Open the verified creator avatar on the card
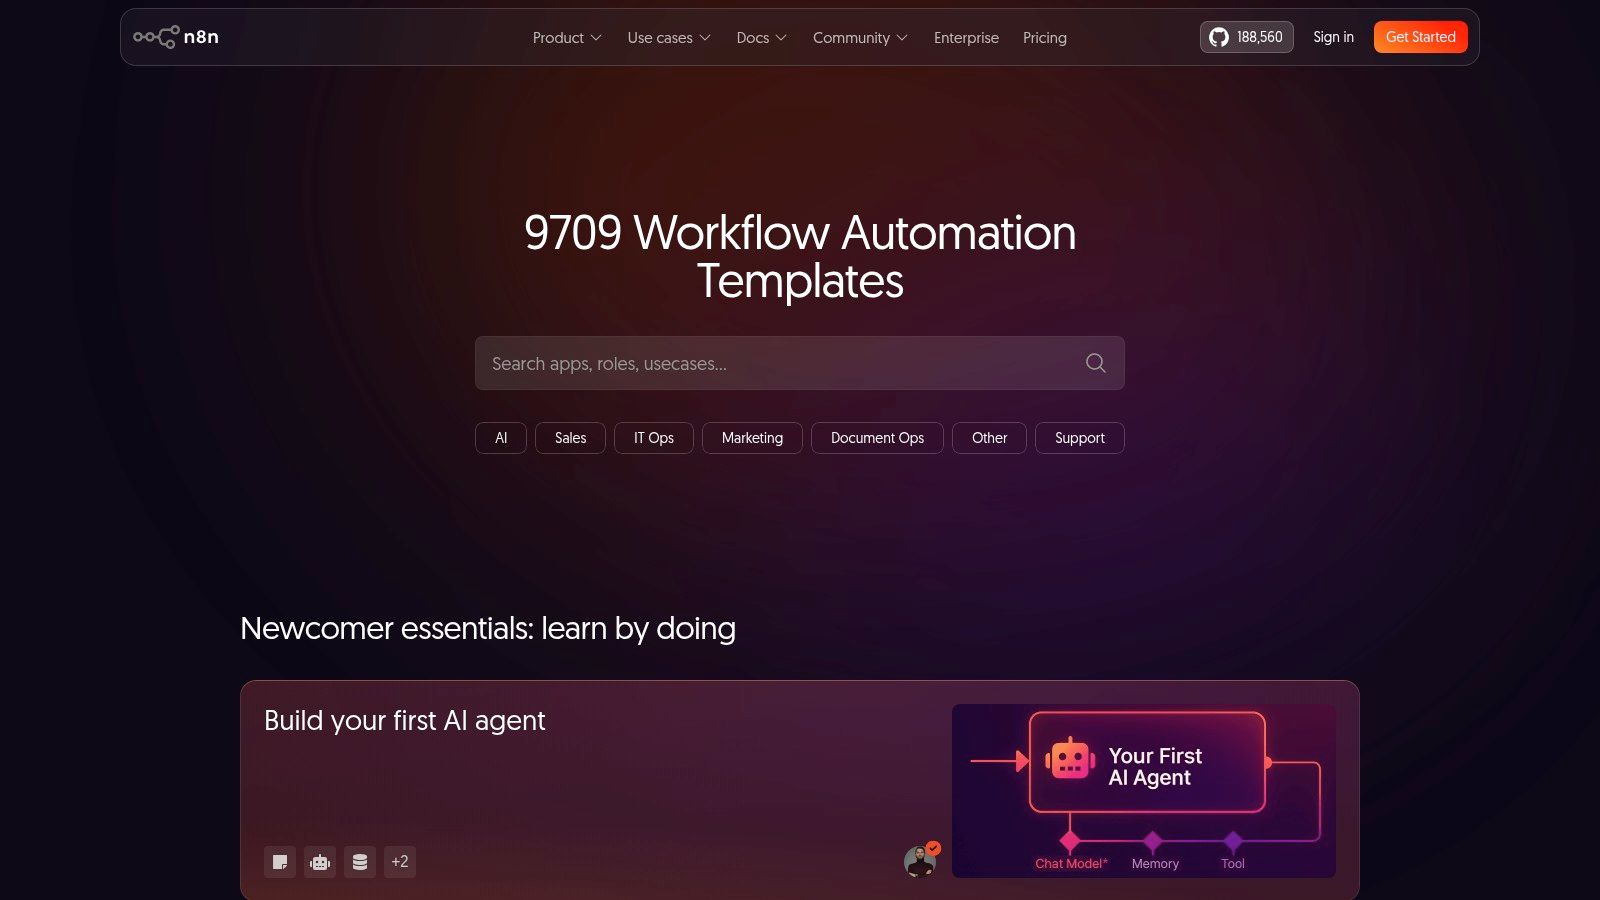Screen dimensions: 1600x900 coord(920,861)
